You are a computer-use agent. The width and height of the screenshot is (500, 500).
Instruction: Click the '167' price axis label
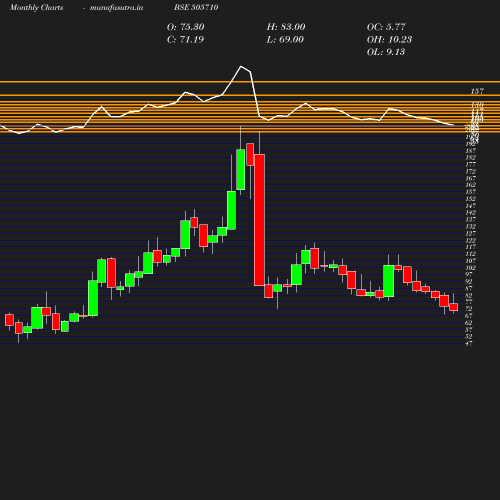point(471,178)
